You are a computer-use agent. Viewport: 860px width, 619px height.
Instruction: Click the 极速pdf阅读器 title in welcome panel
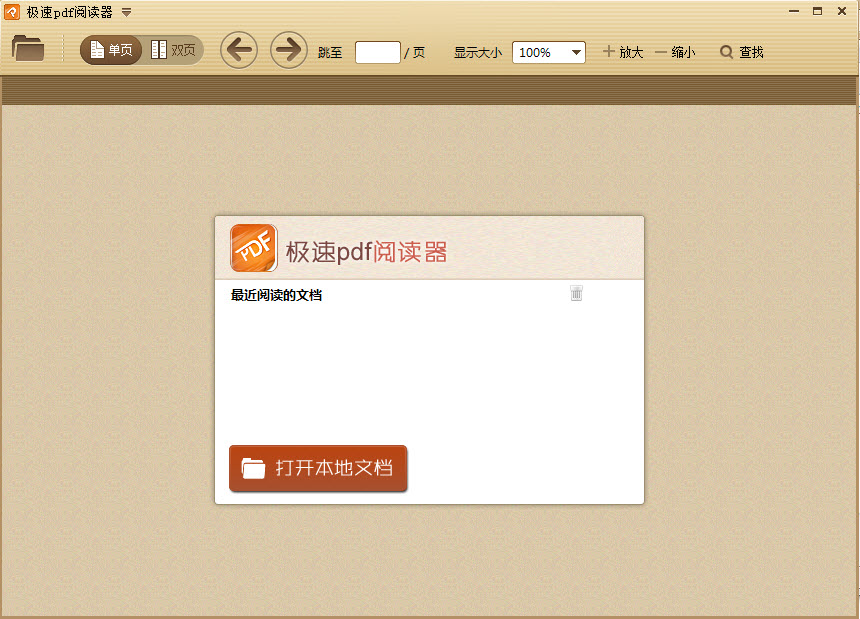click(366, 252)
